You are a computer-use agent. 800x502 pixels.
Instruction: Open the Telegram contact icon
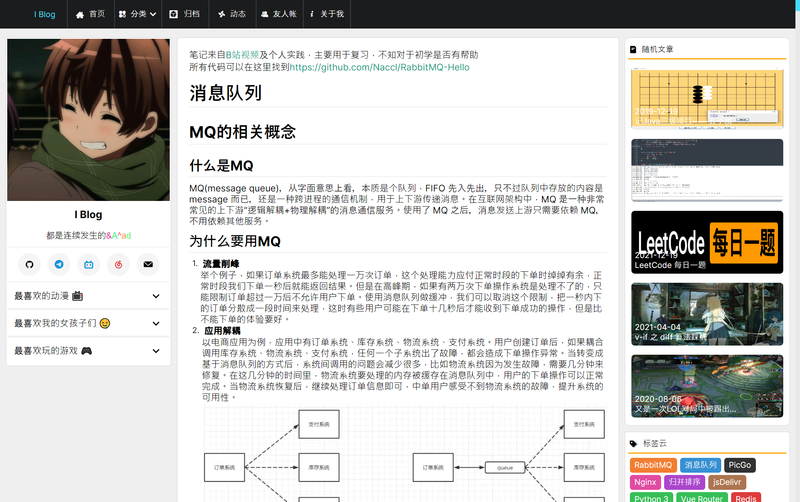click(x=59, y=264)
